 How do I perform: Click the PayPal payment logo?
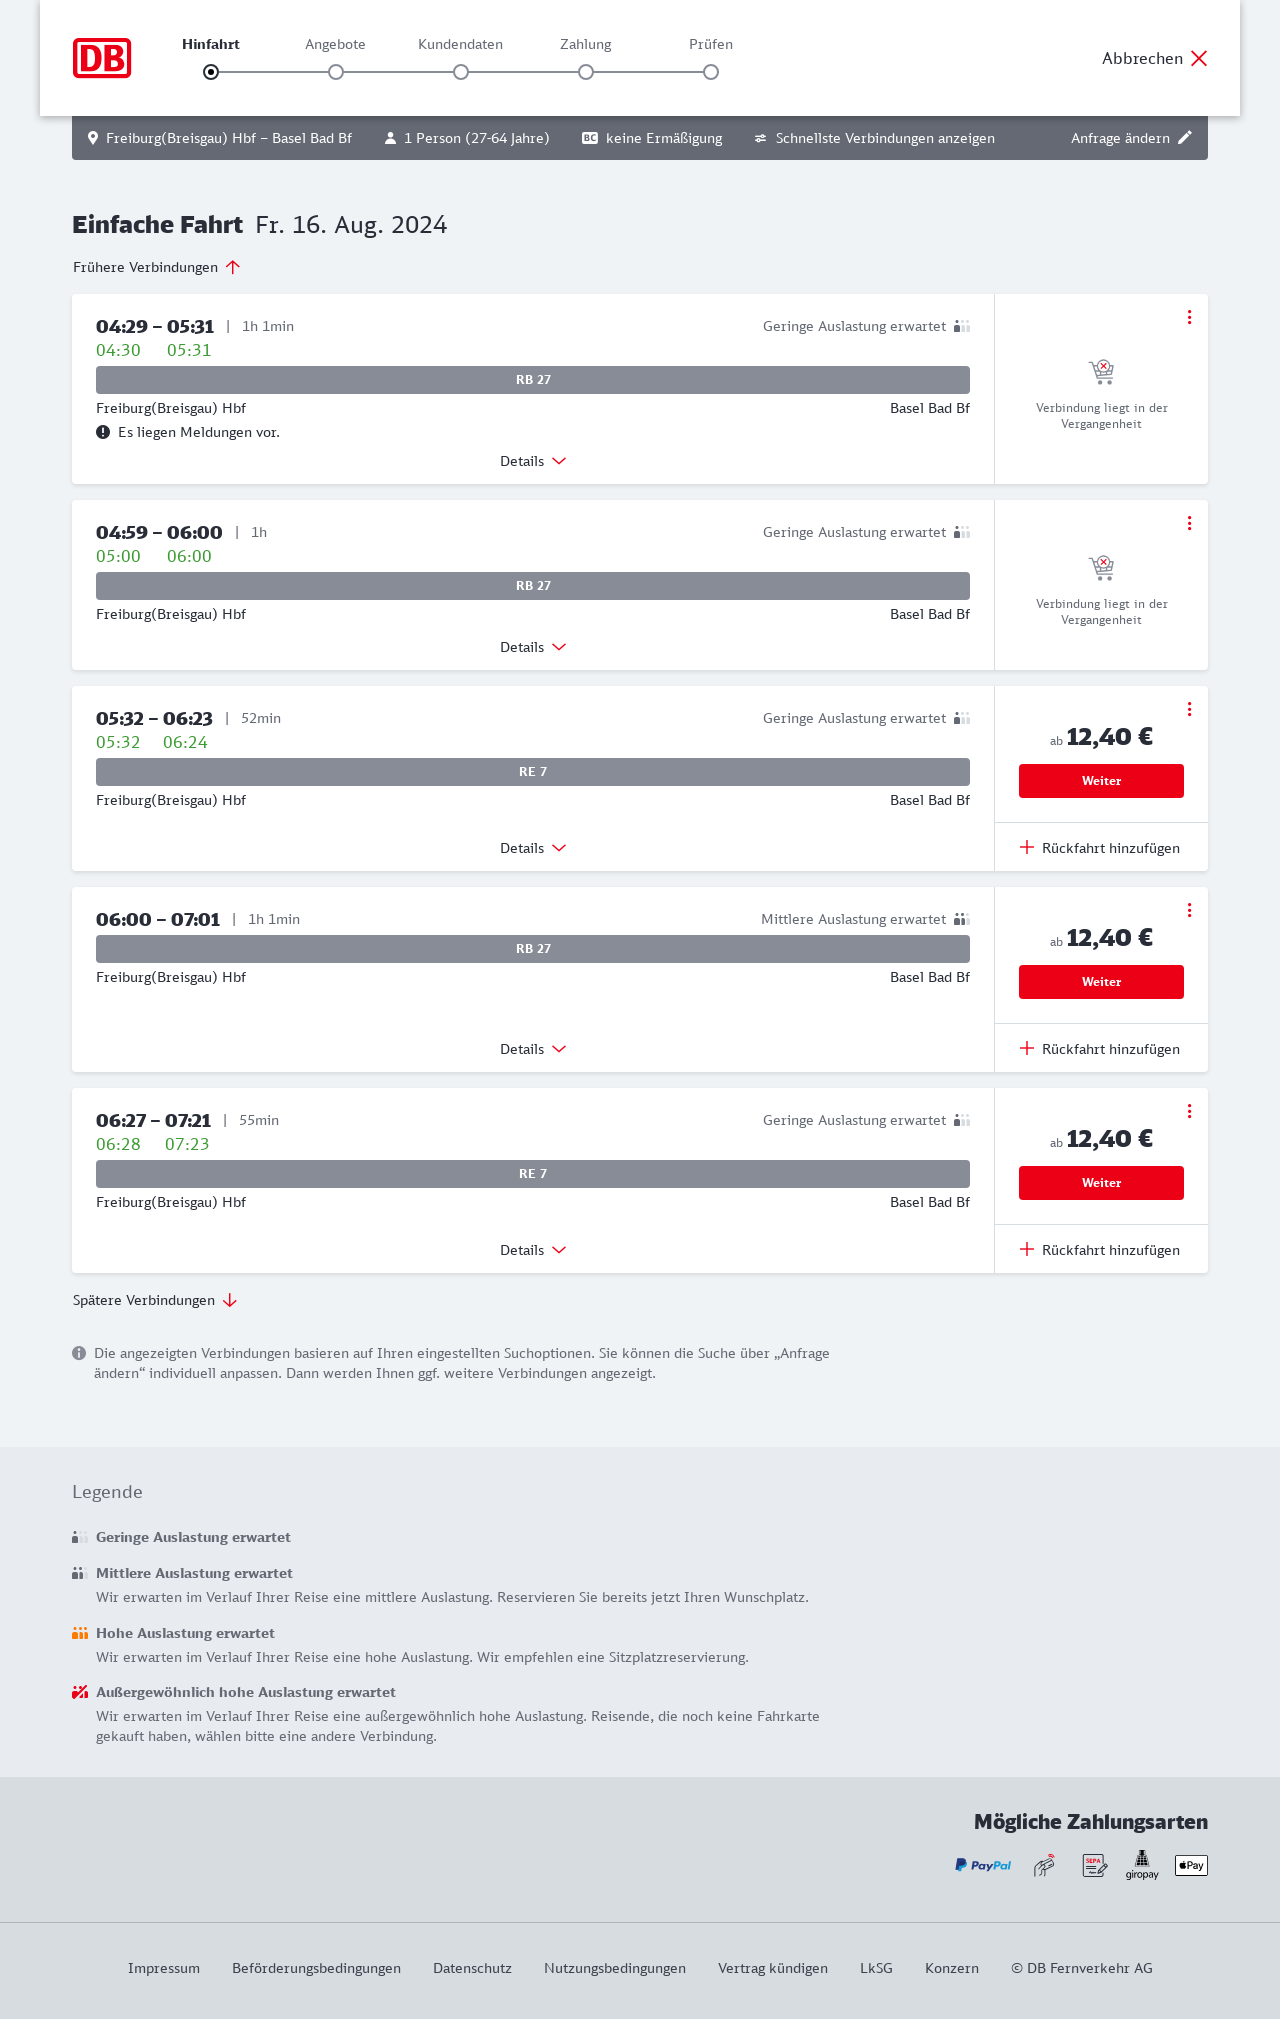click(x=983, y=1865)
